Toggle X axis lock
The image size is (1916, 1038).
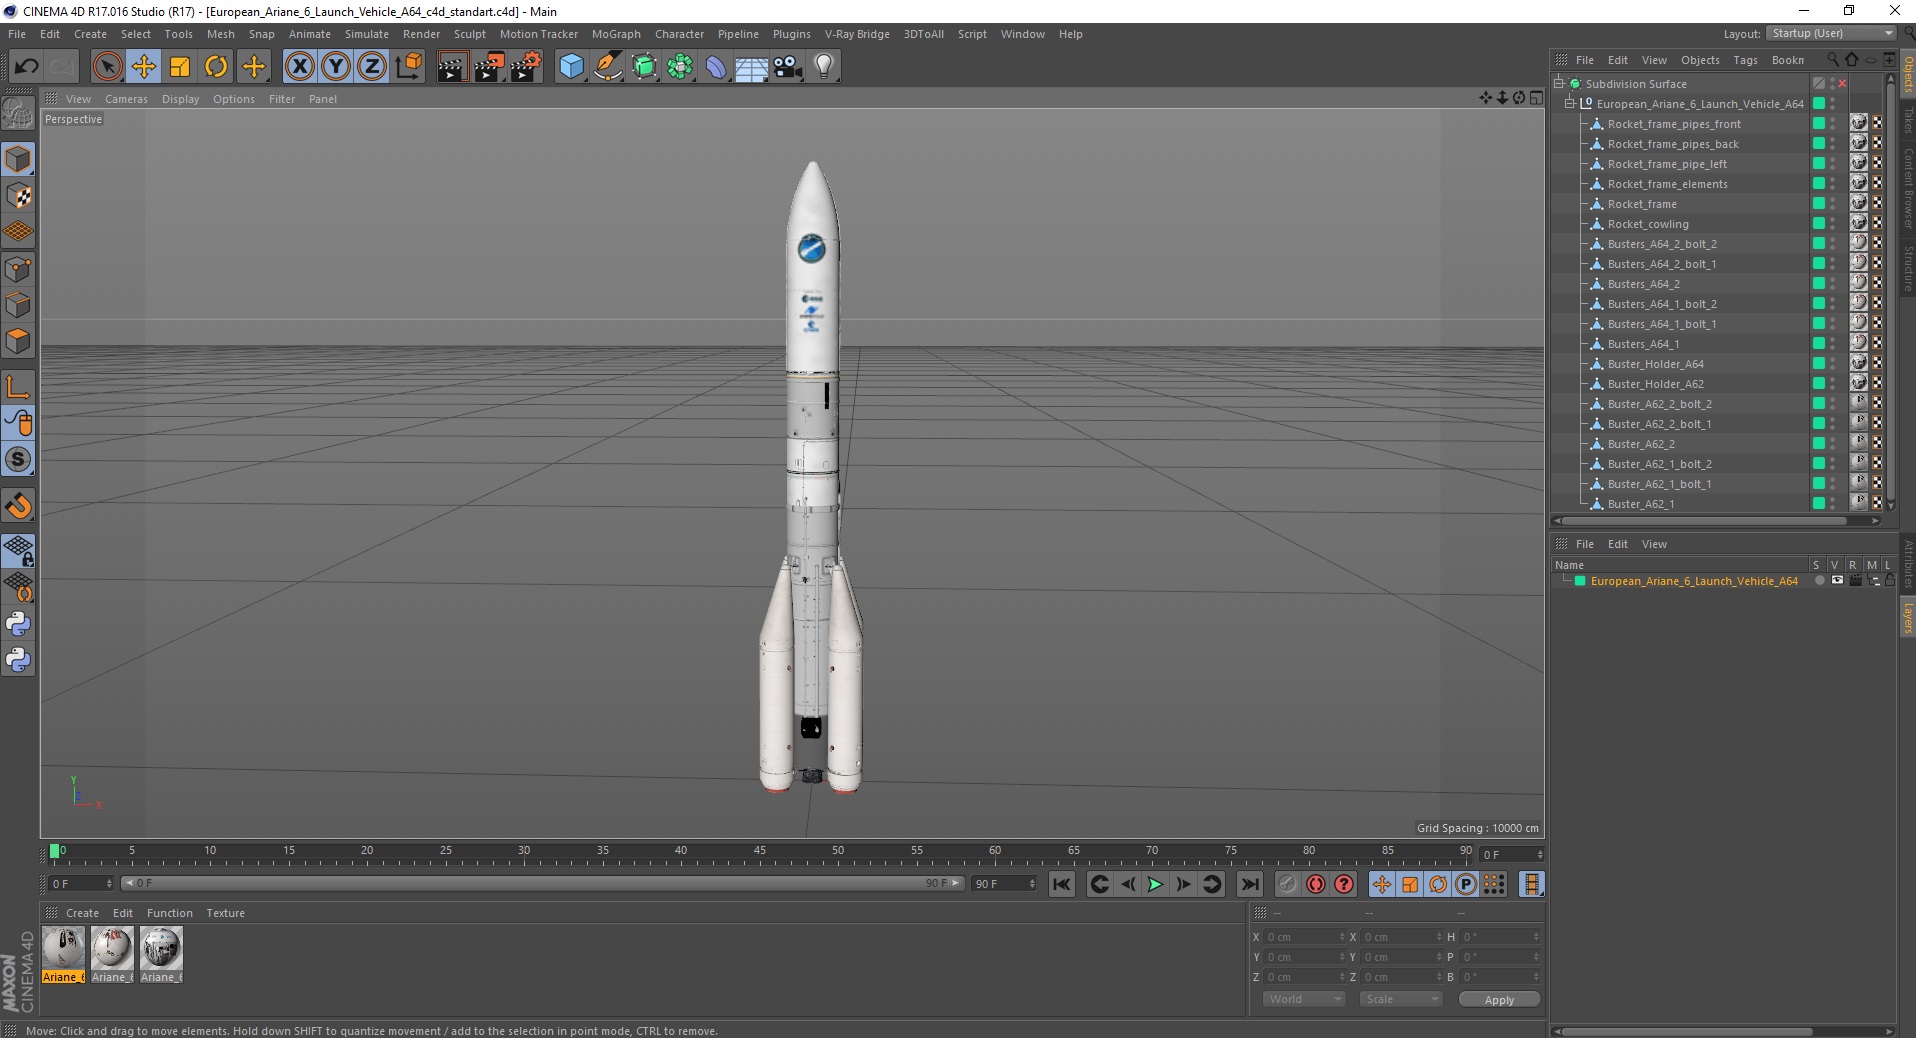(299, 67)
